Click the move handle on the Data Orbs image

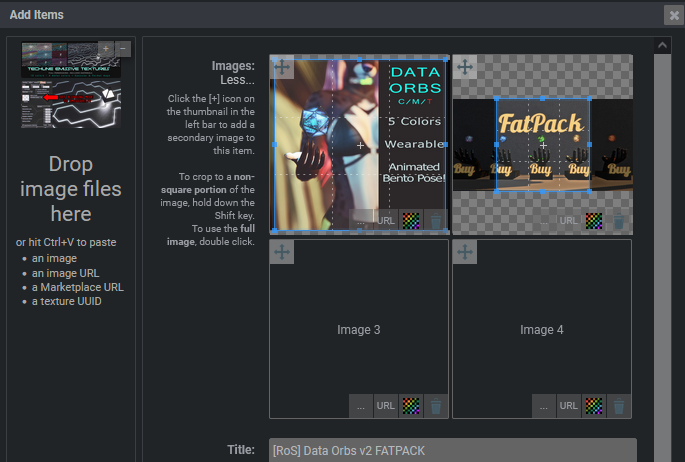coord(283,68)
